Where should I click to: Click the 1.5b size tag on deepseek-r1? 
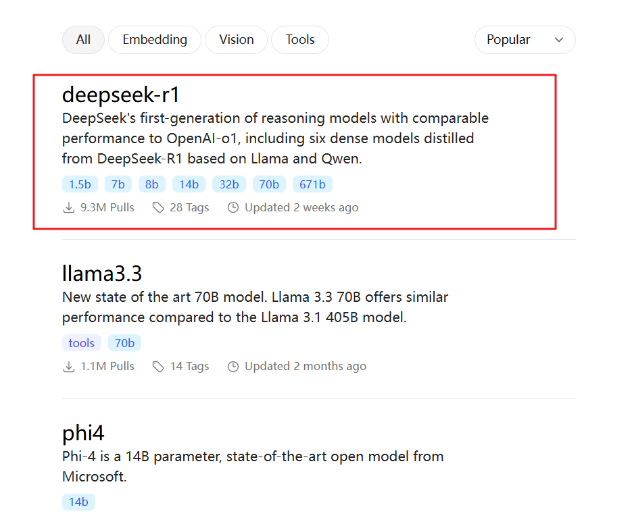click(x=79, y=184)
